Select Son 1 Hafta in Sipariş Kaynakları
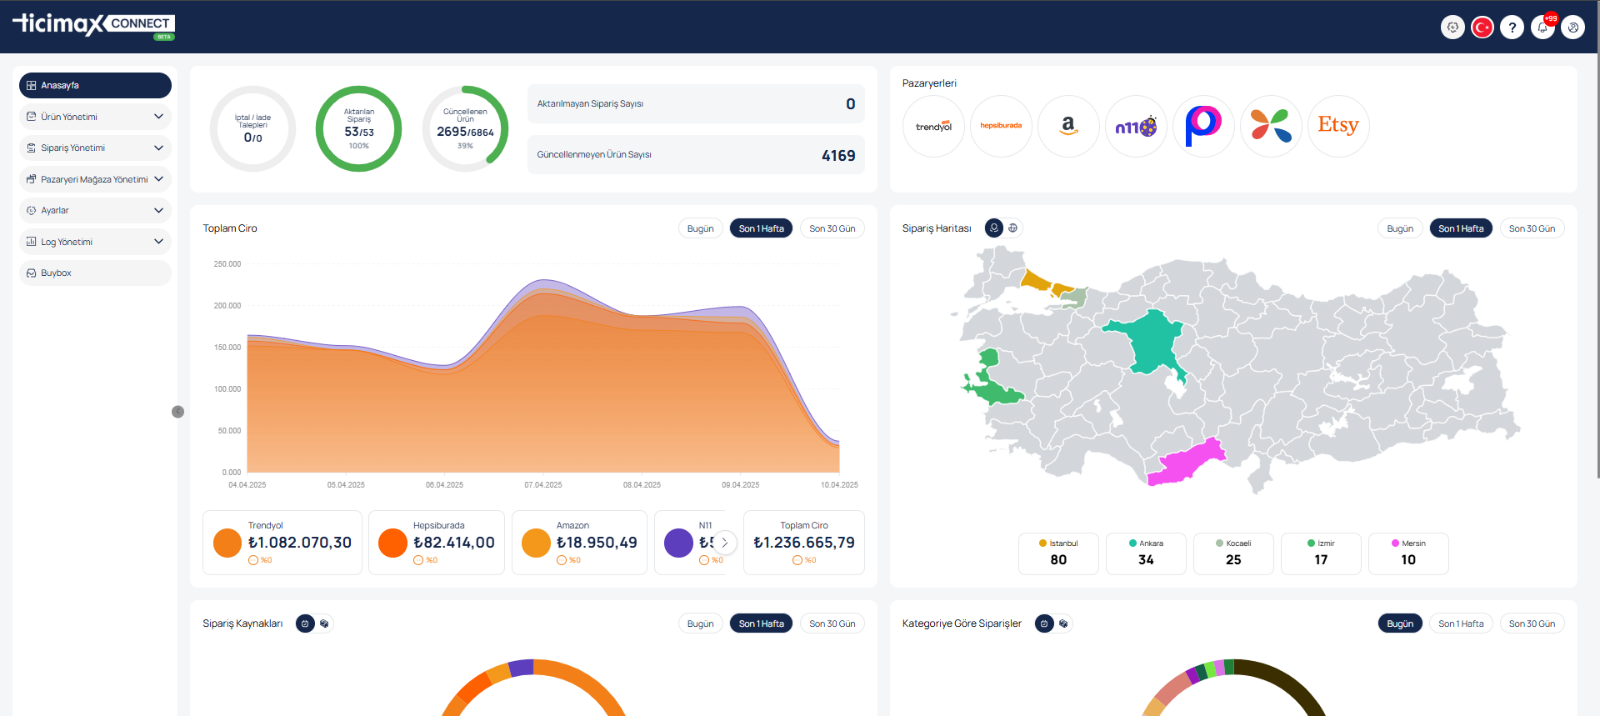 (x=761, y=624)
